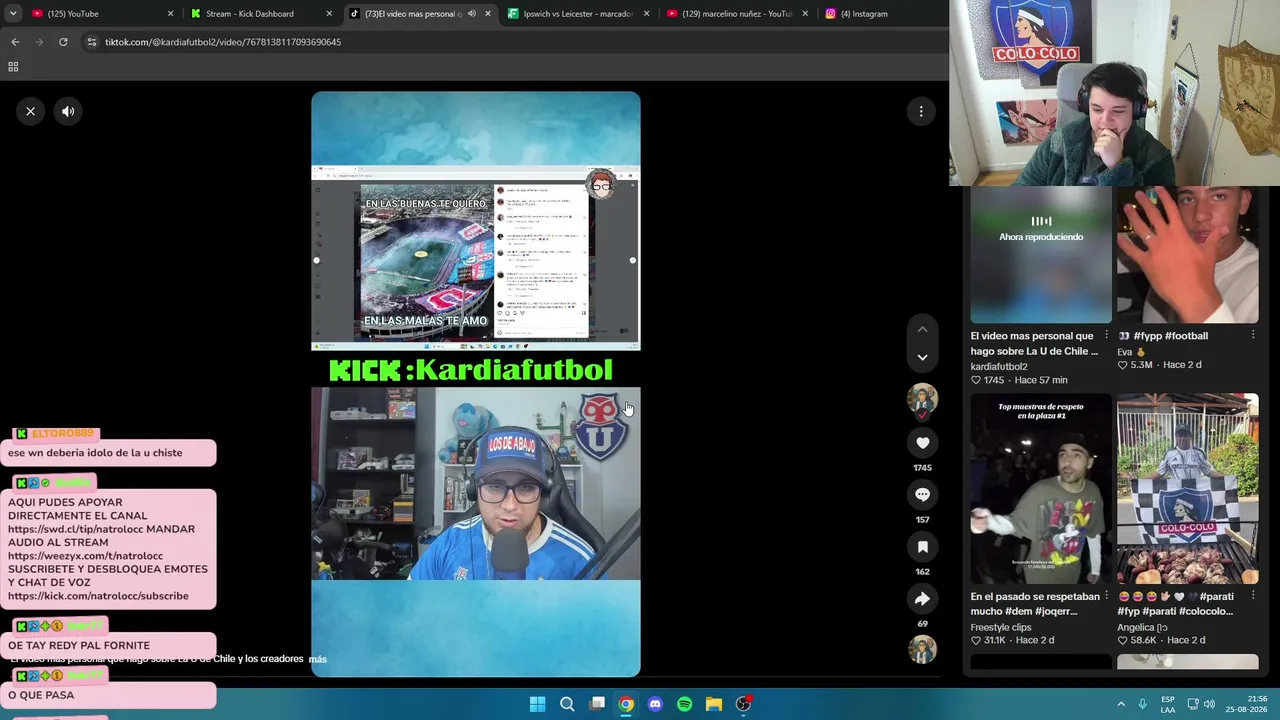This screenshot has height=720, width=1280.
Task: Open the volume tray icon
Action: 1209,705
